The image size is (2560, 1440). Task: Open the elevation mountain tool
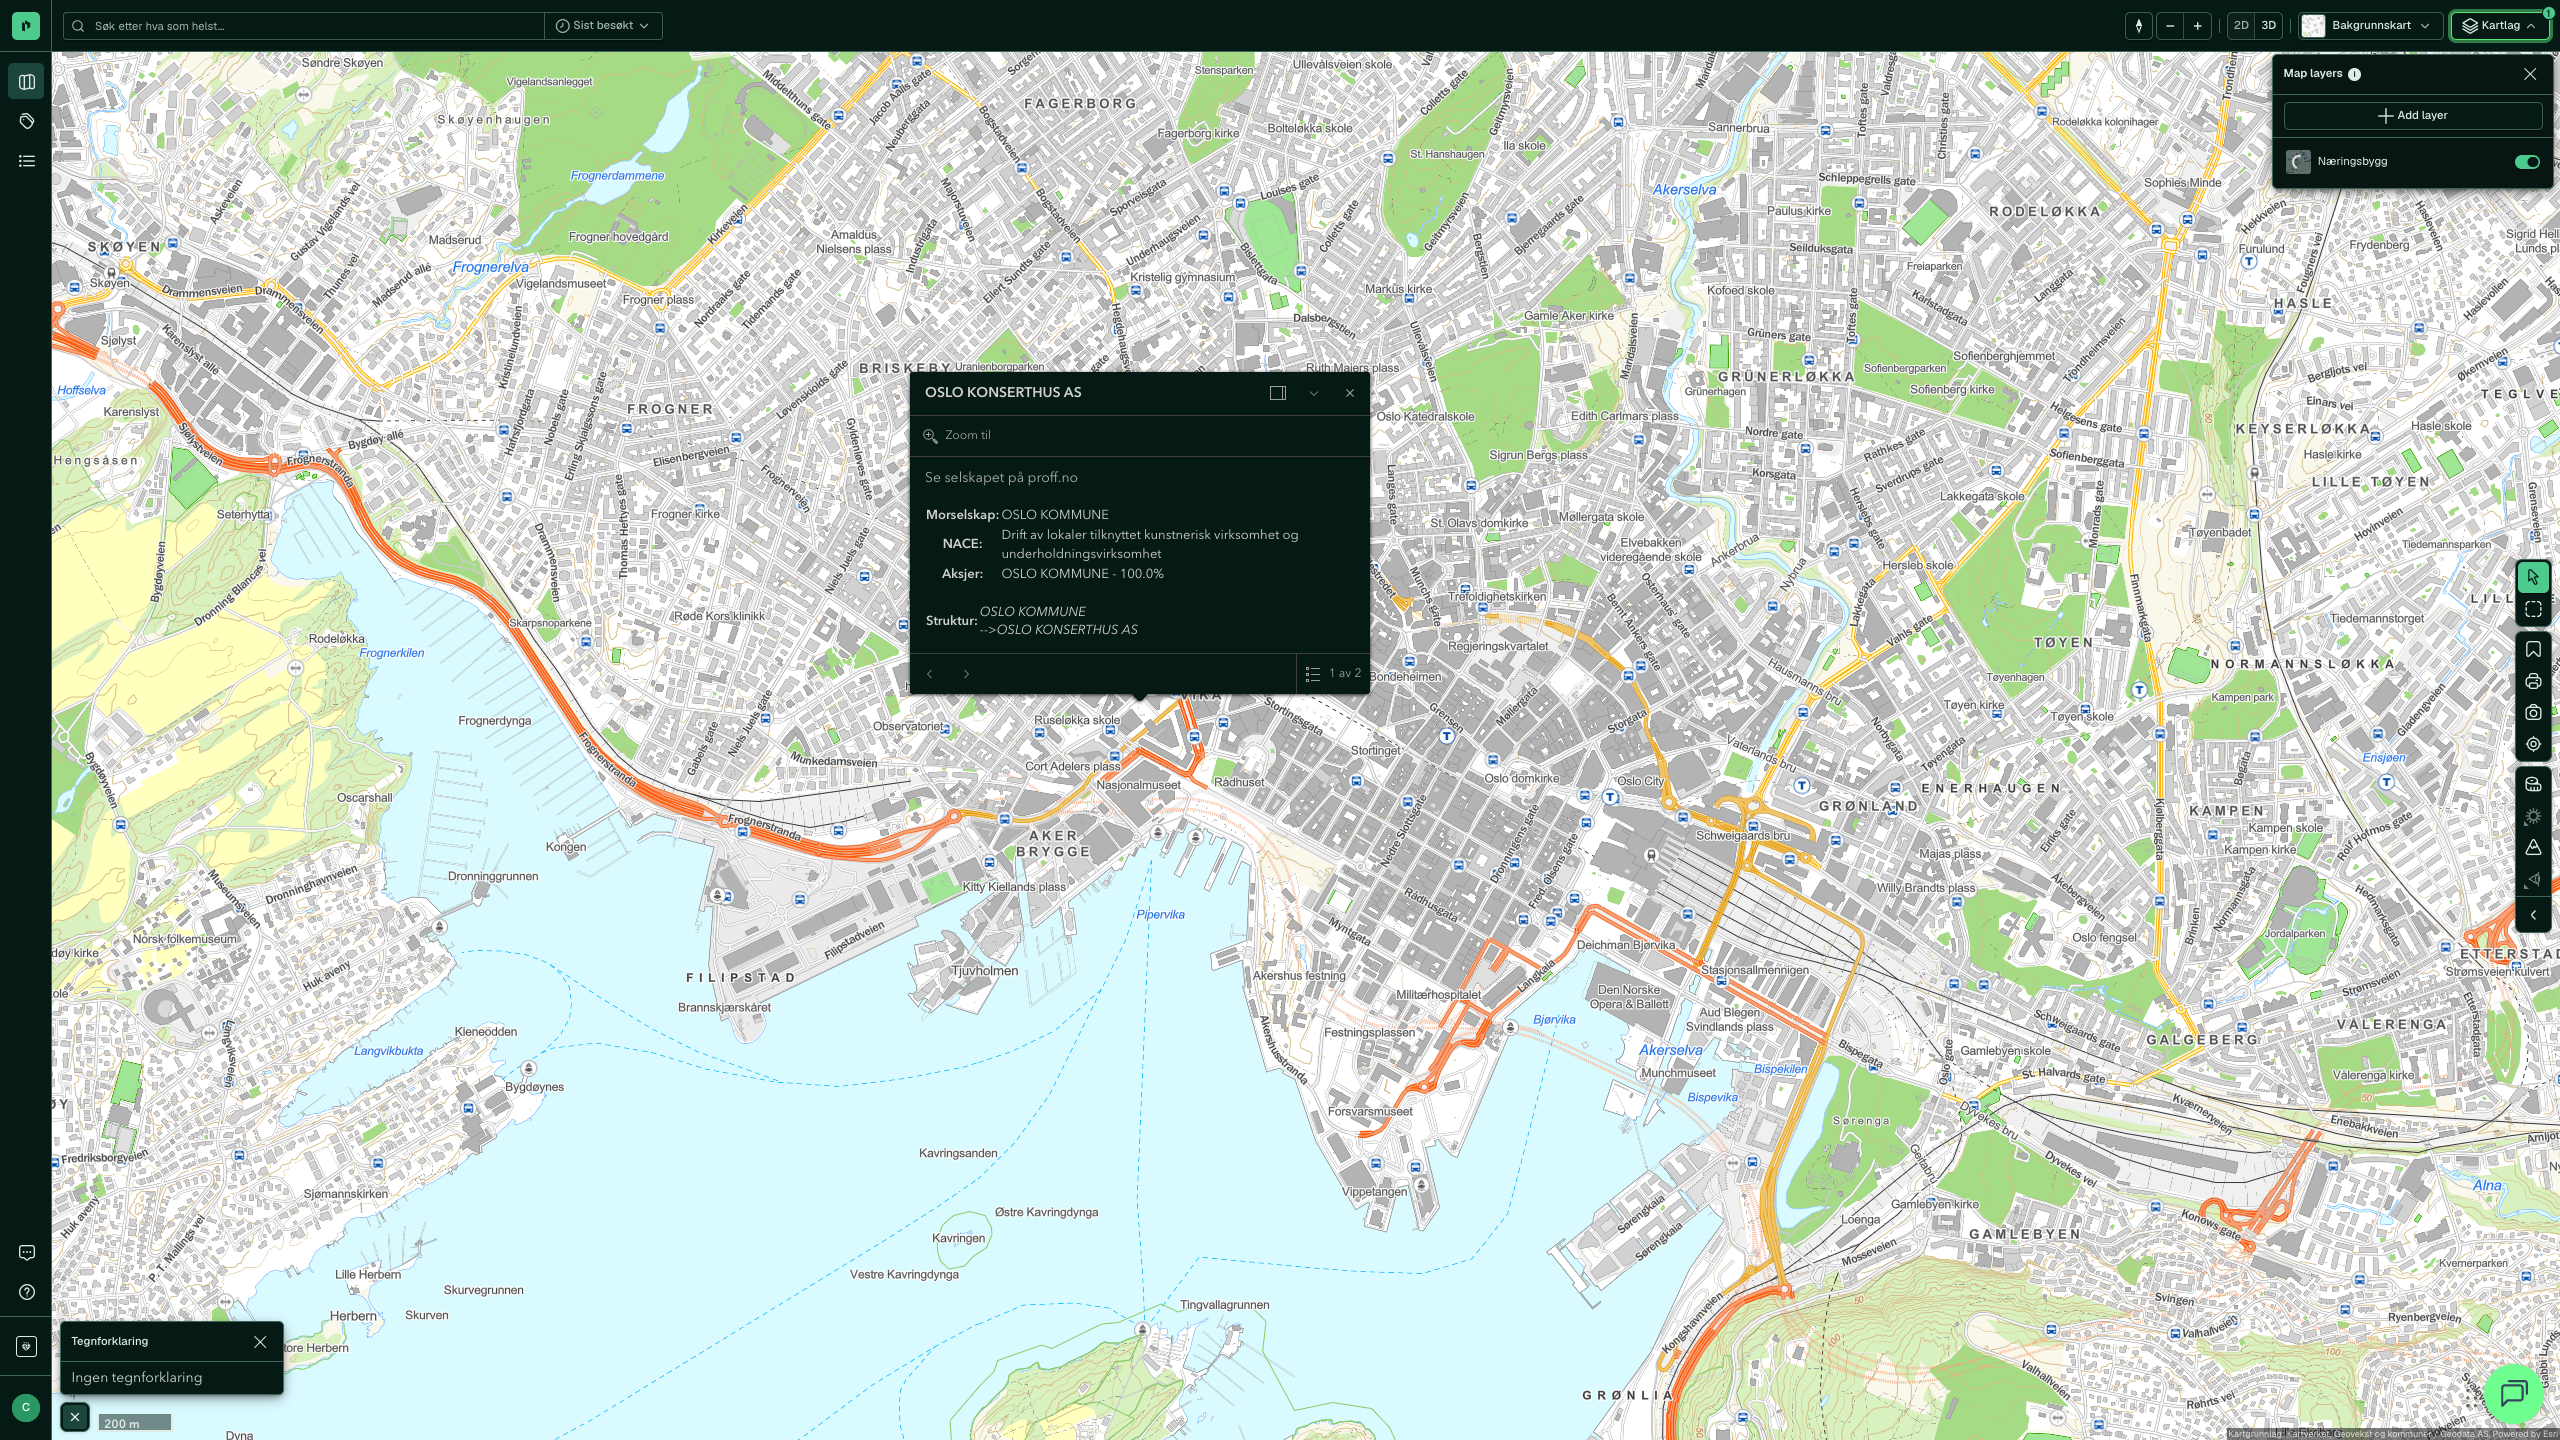point(2533,848)
